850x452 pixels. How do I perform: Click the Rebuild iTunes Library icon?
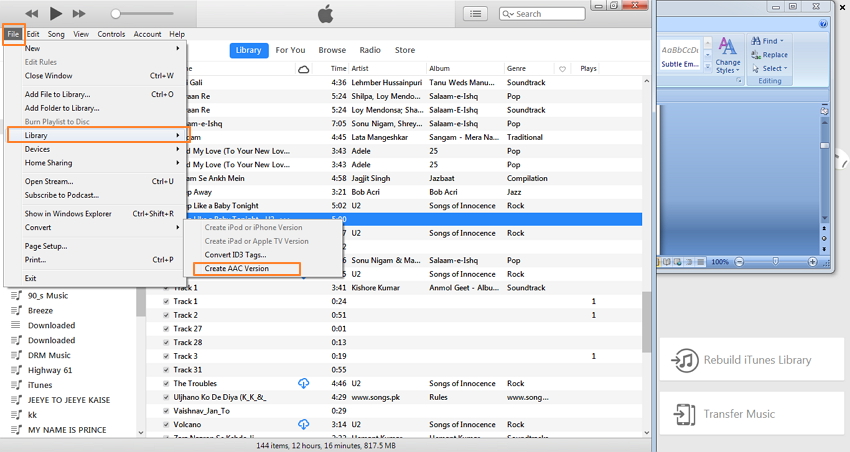(685, 360)
